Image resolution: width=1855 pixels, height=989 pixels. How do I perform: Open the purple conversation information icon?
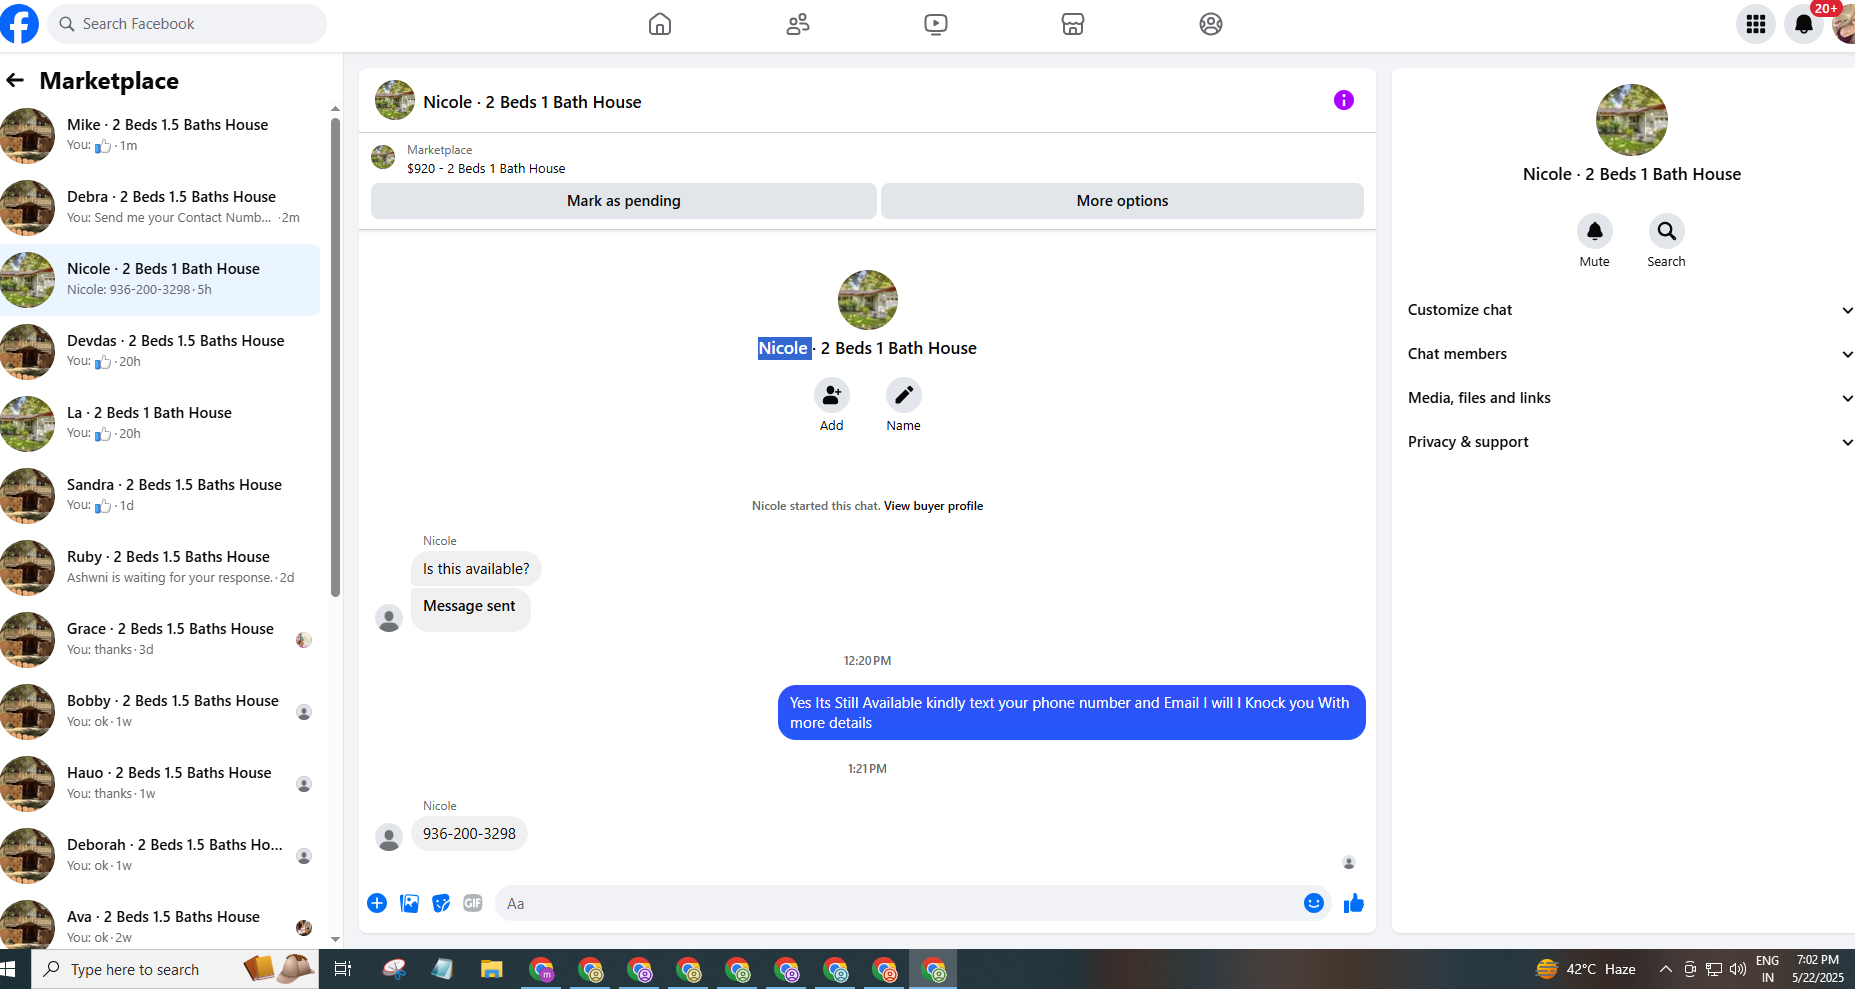(x=1344, y=100)
